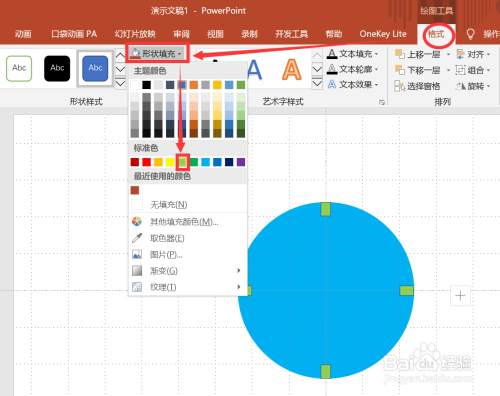The width and height of the screenshot is (500, 396).
Task: Open the 形状填充 shape fill dropdown
Action: pos(156,53)
